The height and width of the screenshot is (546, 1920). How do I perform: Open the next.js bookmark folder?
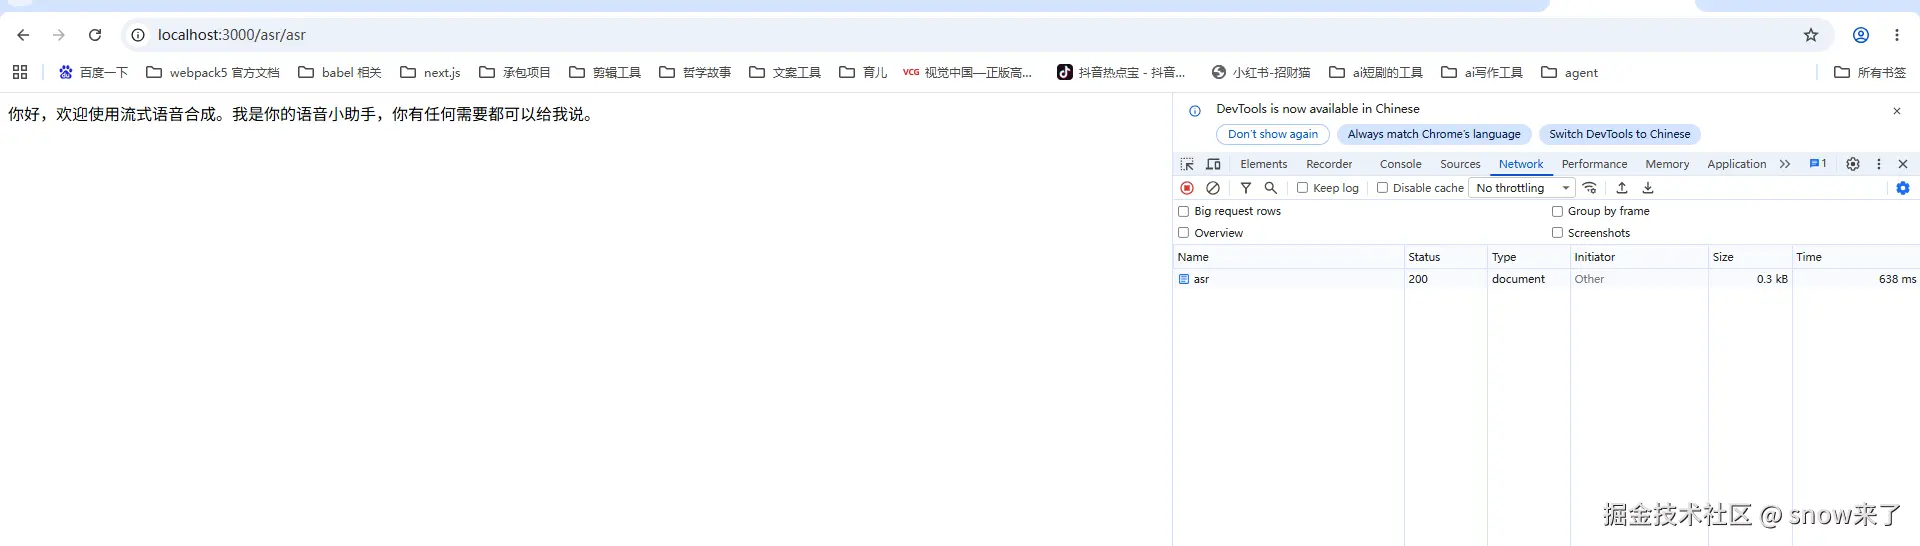coord(430,72)
